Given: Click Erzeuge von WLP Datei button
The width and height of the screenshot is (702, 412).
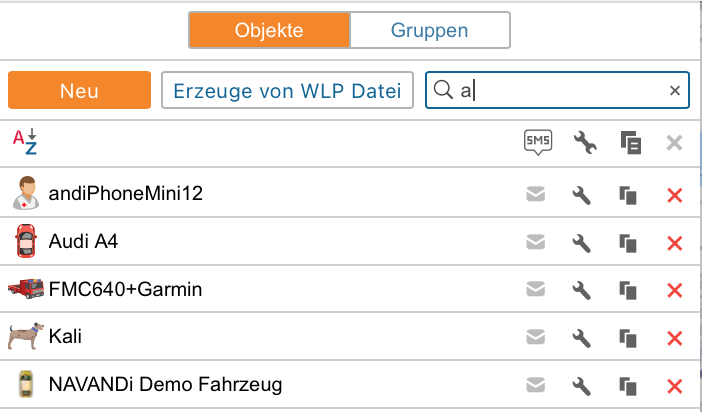Looking at the screenshot, I should 288,90.
